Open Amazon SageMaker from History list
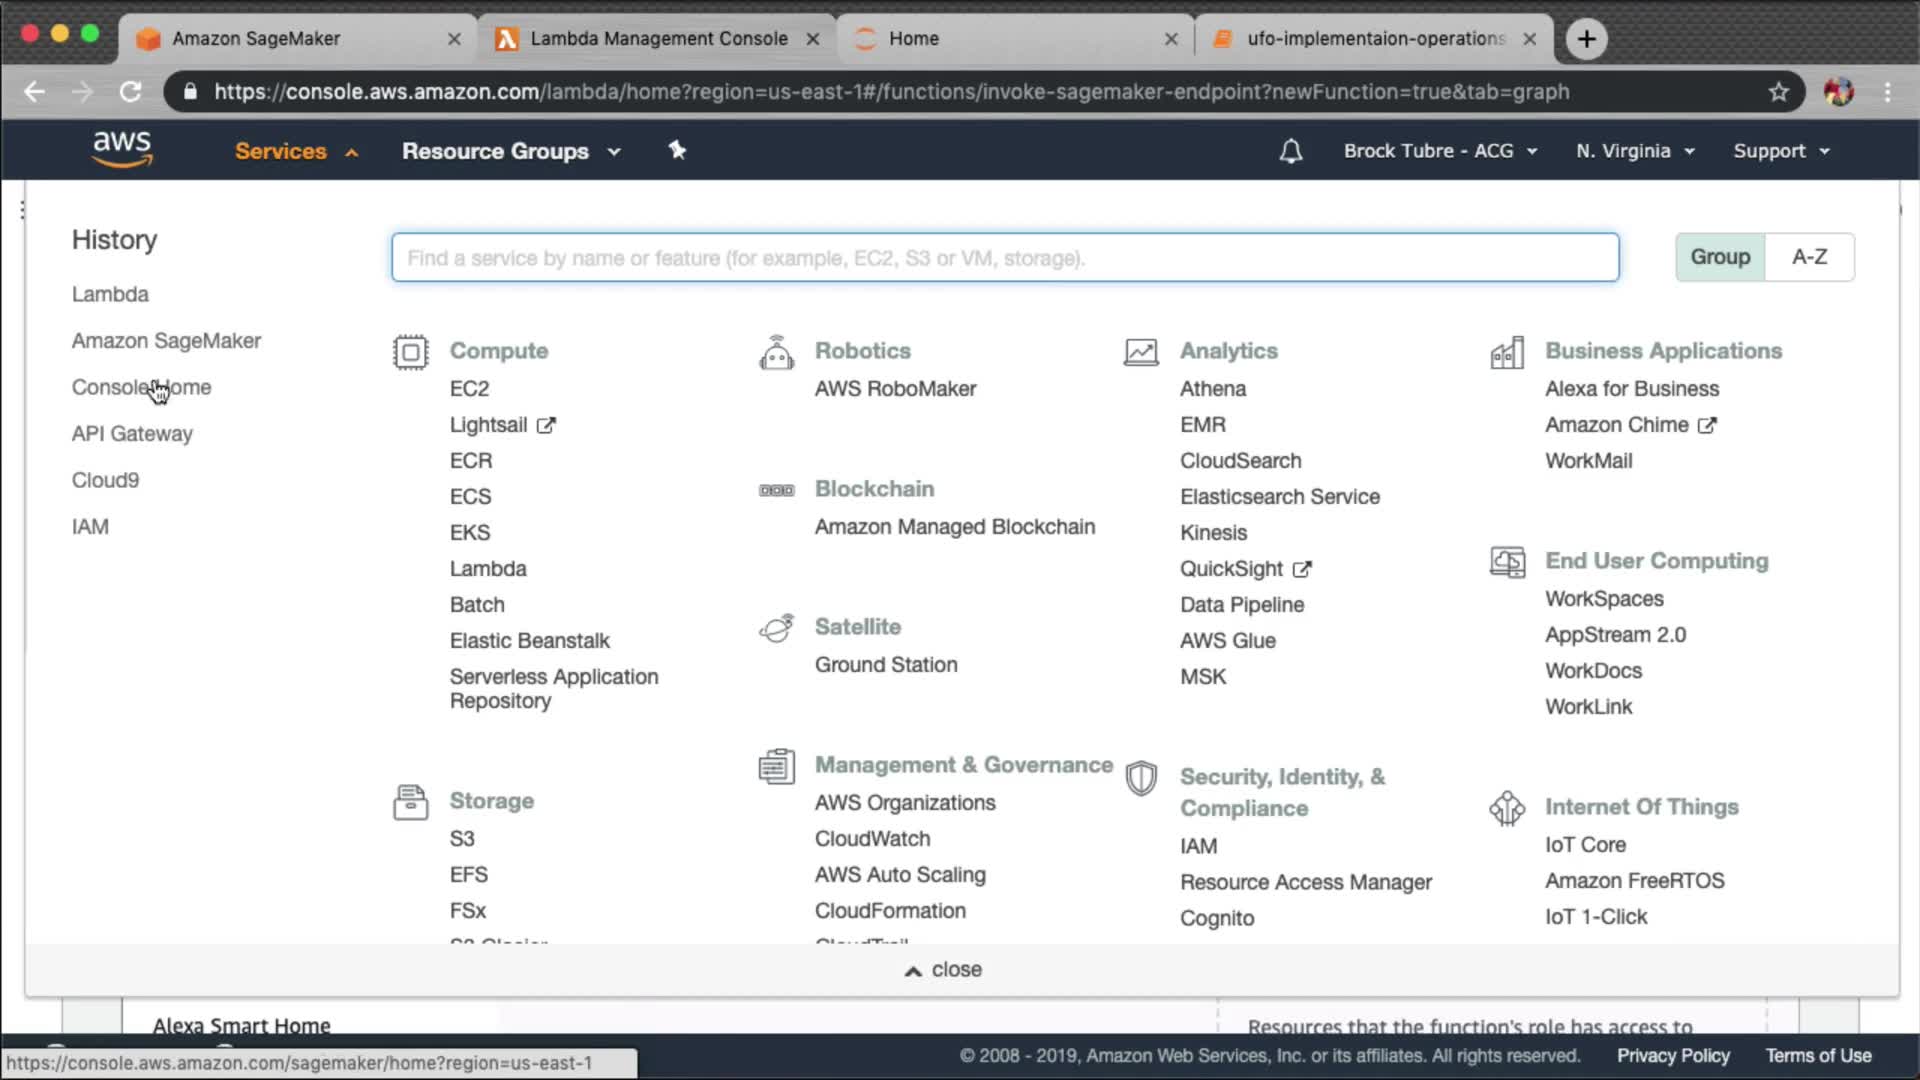The width and height of the screenshot is (1920, 1080). (166, 341)
